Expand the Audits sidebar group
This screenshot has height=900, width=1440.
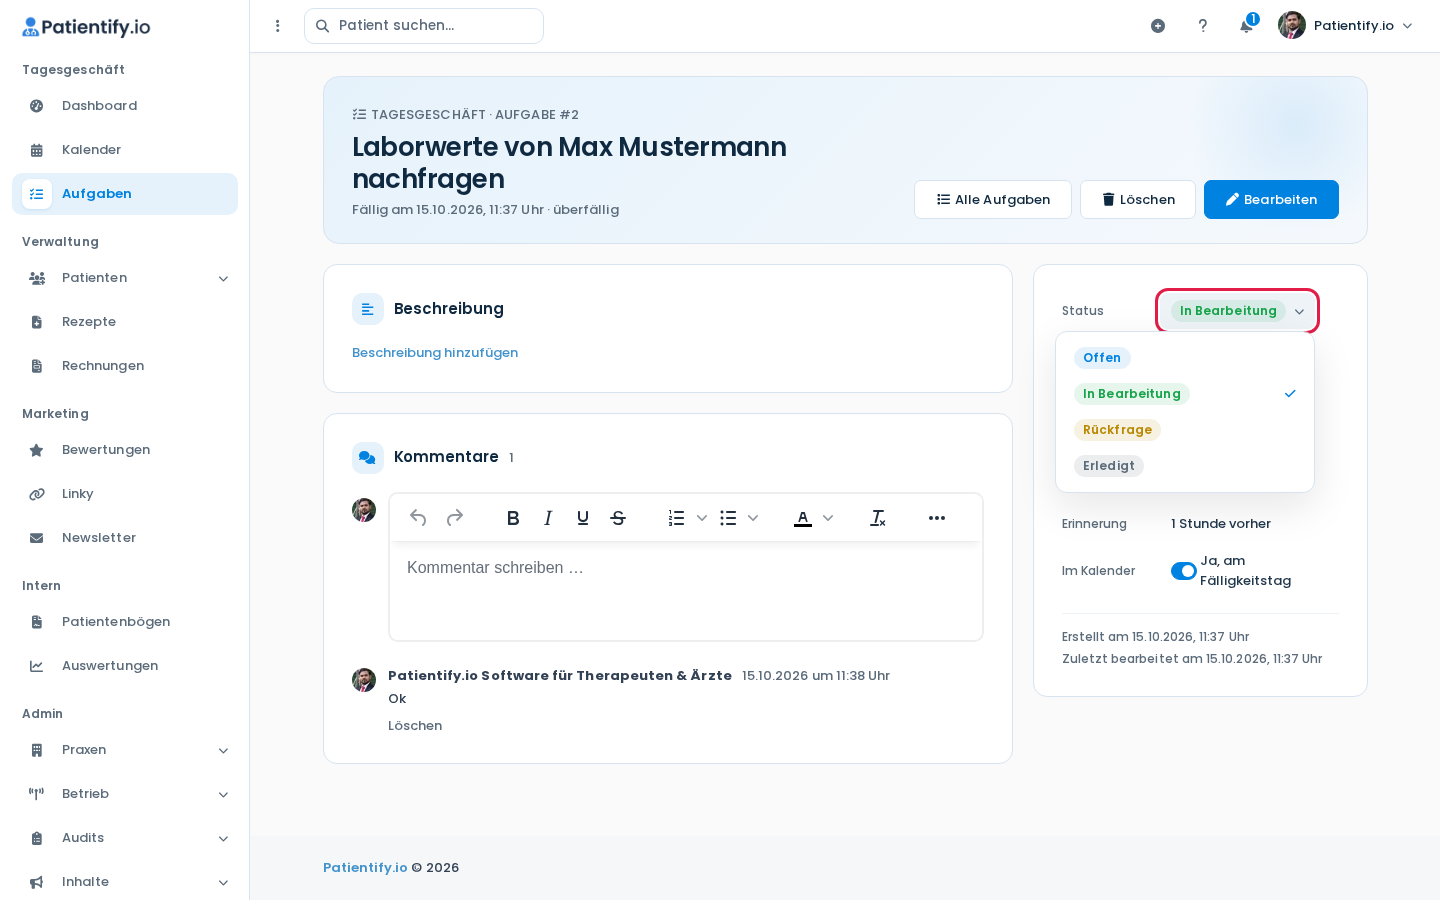pos(125,838)
